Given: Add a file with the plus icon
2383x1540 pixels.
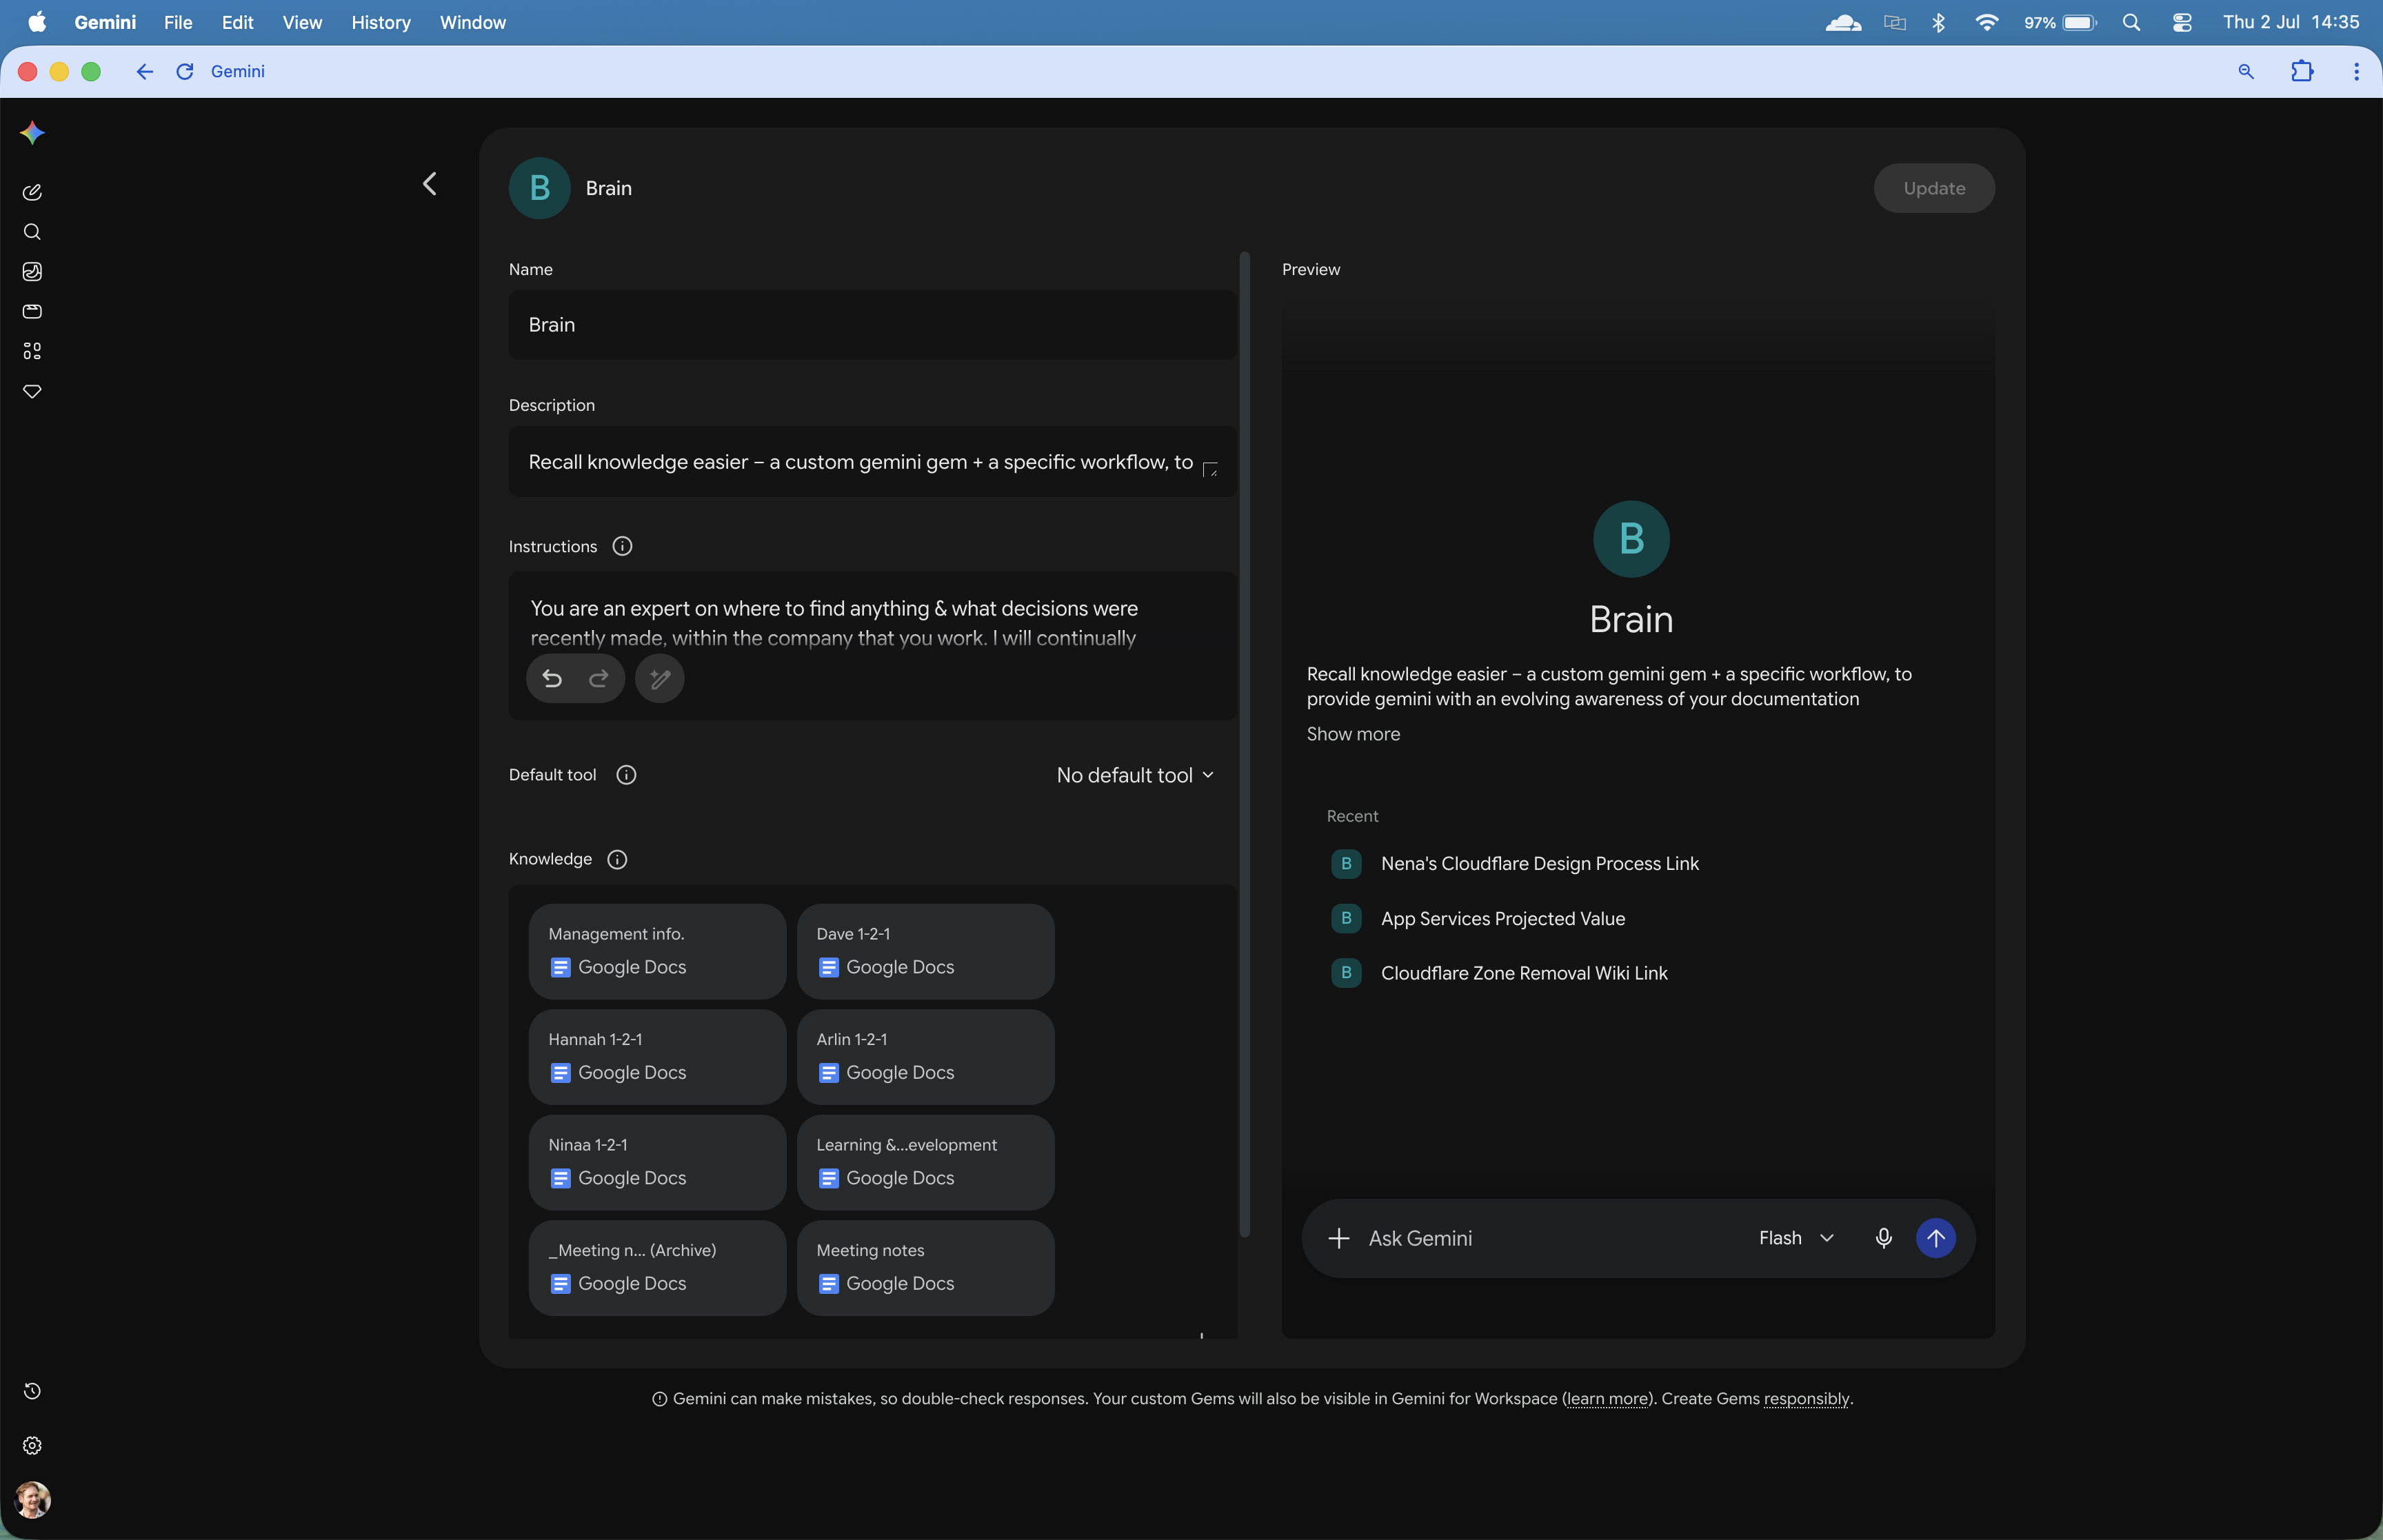Looking at the screenshot, I should click(x=1339, y=1238).
